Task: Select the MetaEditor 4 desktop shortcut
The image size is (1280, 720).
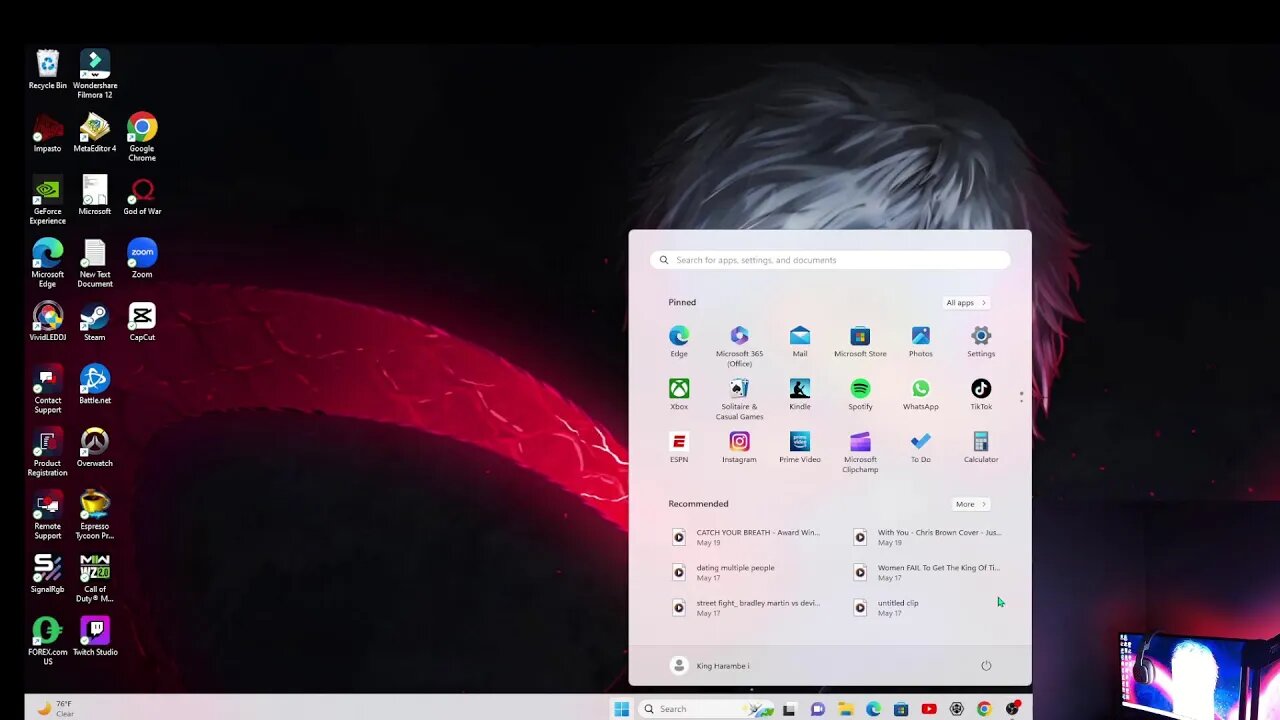Action: point(95,133)
